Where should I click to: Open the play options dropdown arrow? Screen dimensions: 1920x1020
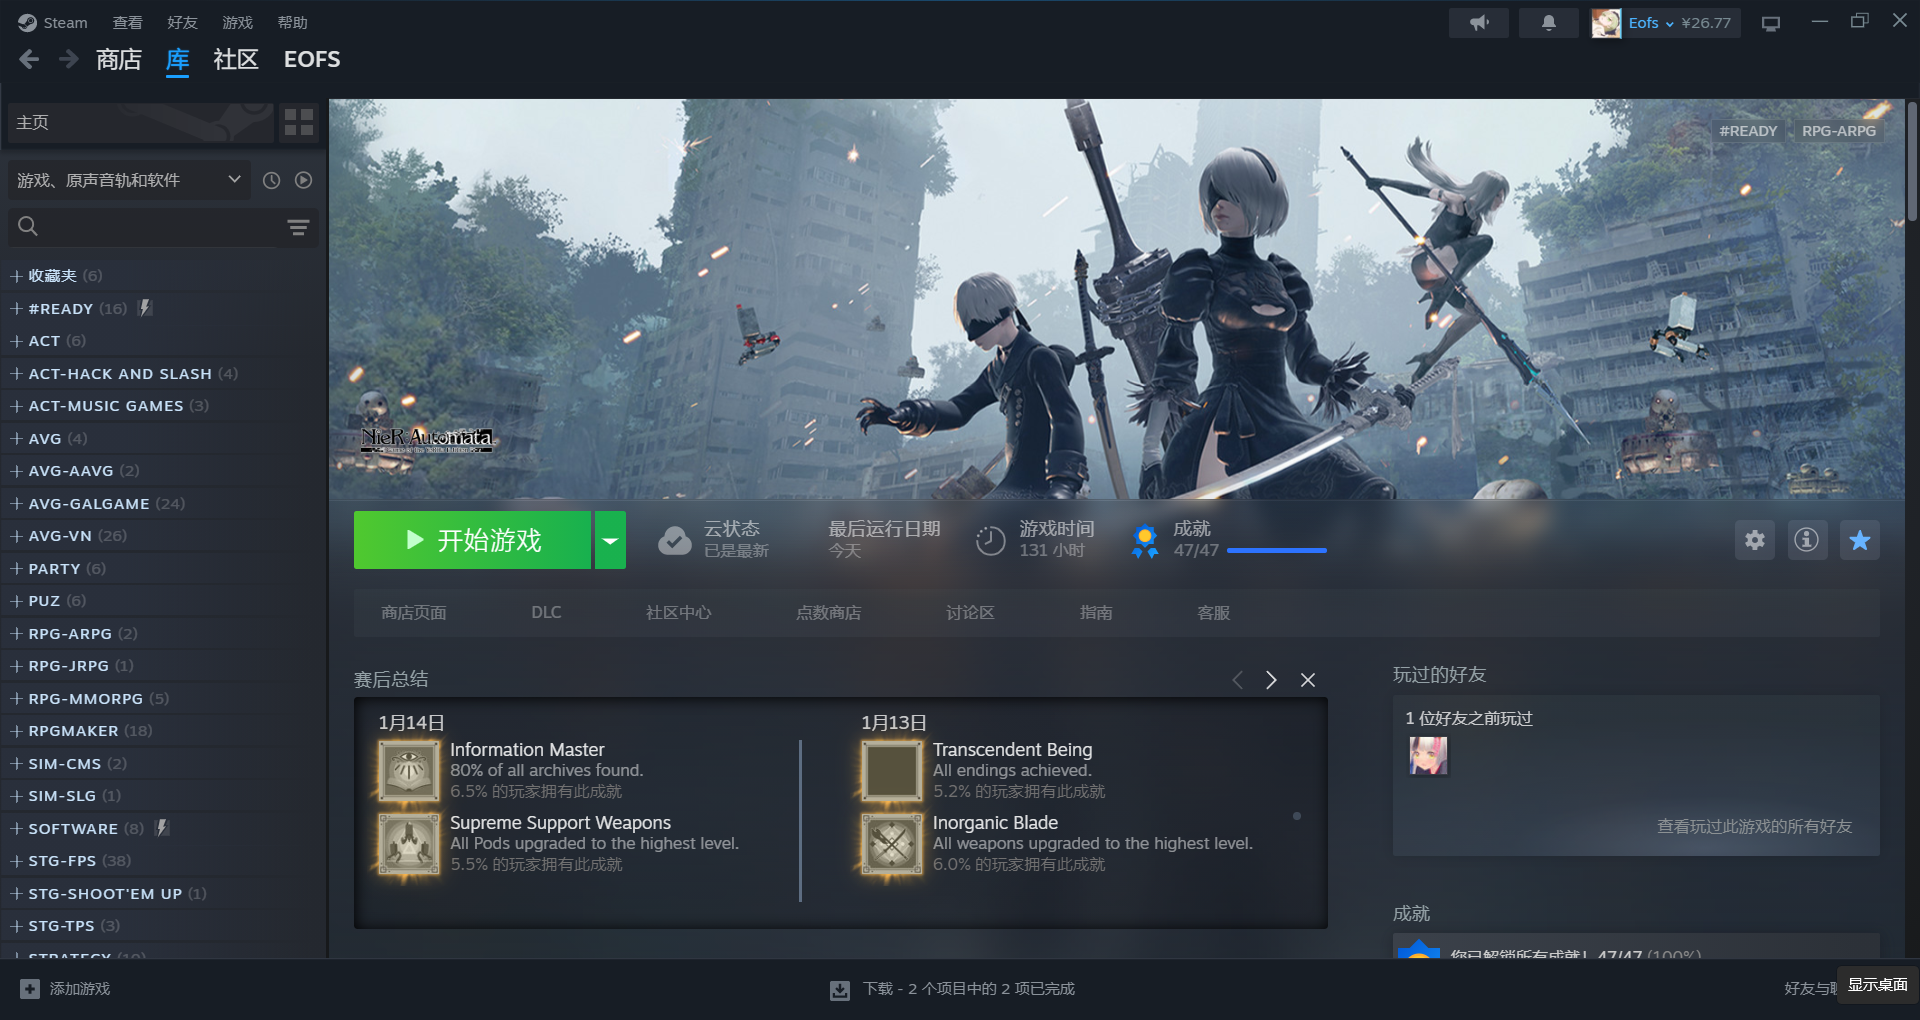tap(610, 540)
